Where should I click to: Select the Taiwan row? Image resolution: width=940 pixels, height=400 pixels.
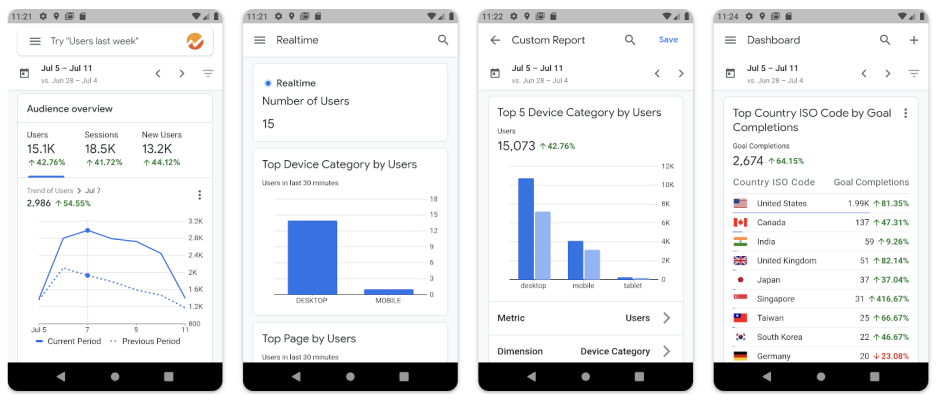click(x=821, y=318)
